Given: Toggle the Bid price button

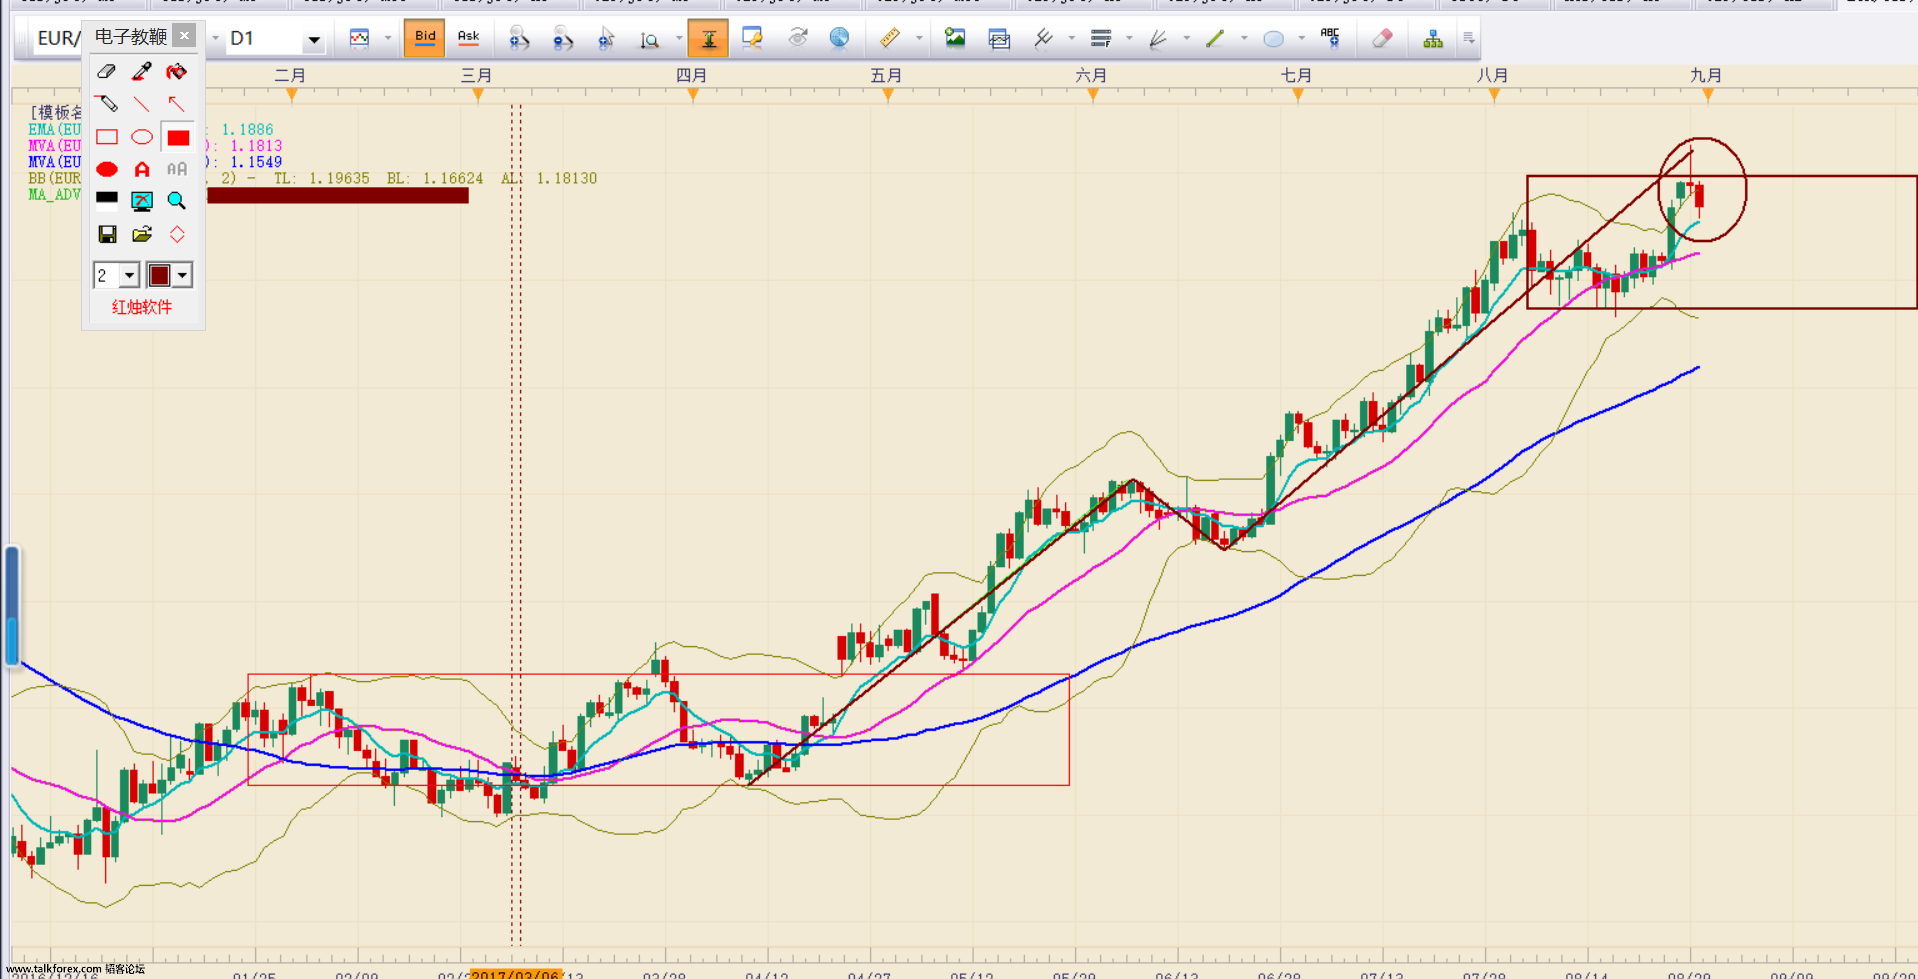Looking at the screenshot, I should click(424, 38).
